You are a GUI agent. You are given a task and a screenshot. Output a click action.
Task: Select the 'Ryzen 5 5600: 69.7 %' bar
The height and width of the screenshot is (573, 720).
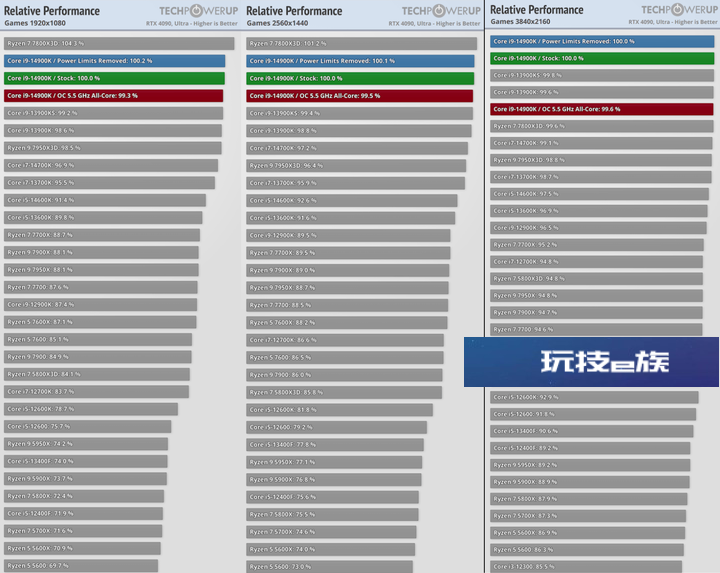tap(81, 567)
